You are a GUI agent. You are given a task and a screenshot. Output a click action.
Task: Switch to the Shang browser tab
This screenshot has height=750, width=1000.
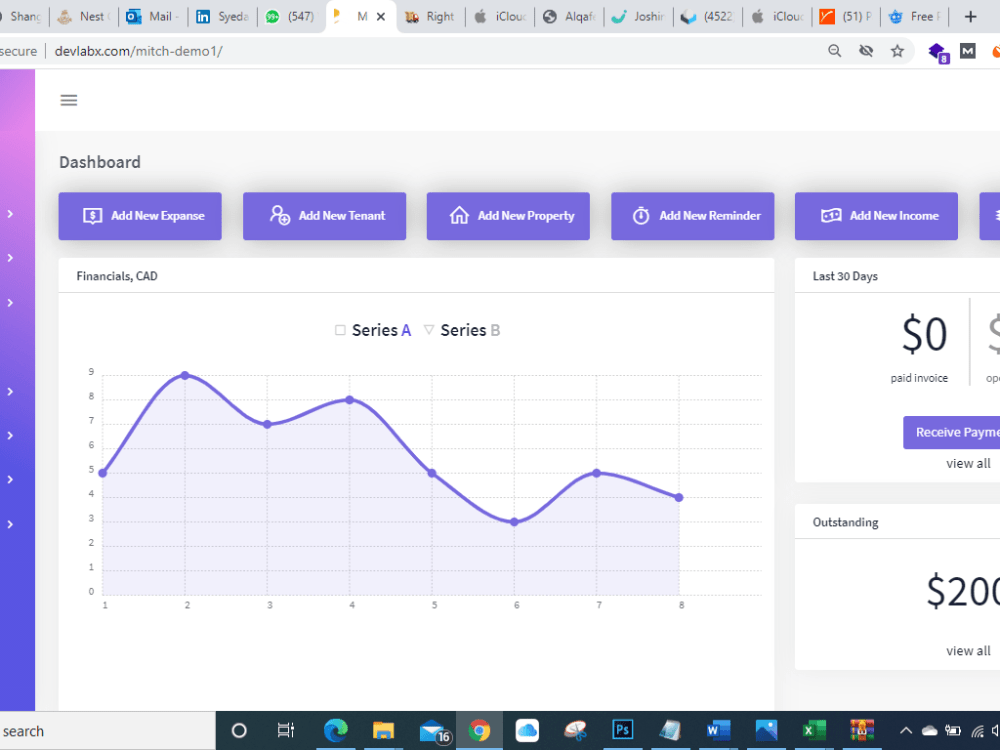(x=24, y=17)
